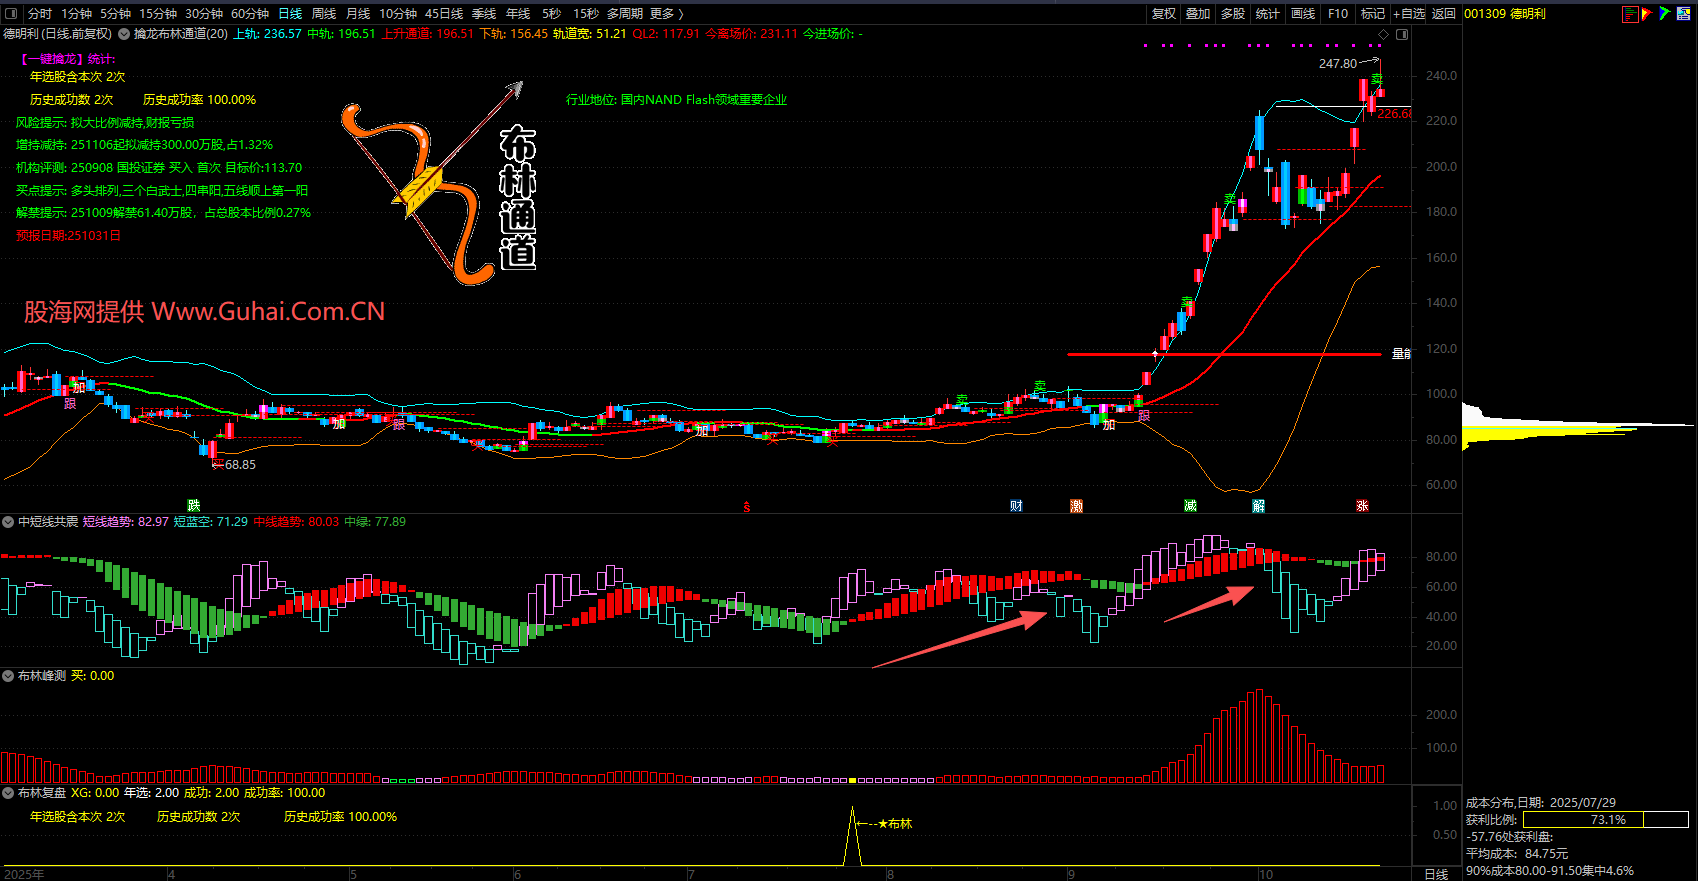Click the diamond icon above the price axis
This screenshot has height=881, width=1698.
click(1384, 34)
